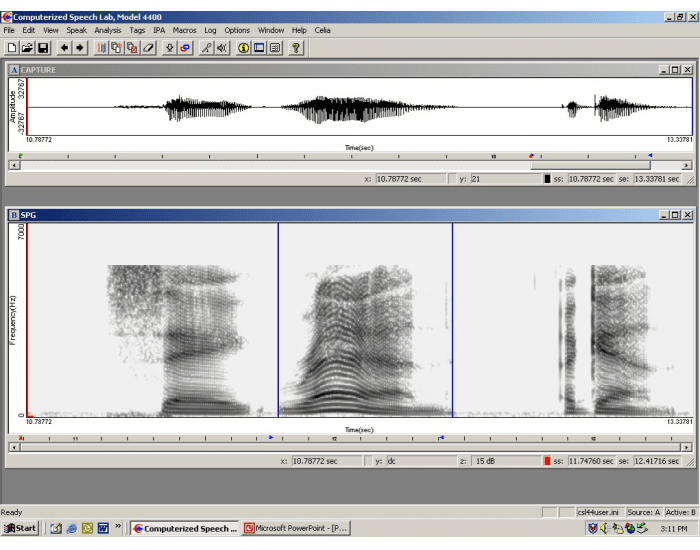Click the se field showing 13.33781 sec

click(657, 179)
